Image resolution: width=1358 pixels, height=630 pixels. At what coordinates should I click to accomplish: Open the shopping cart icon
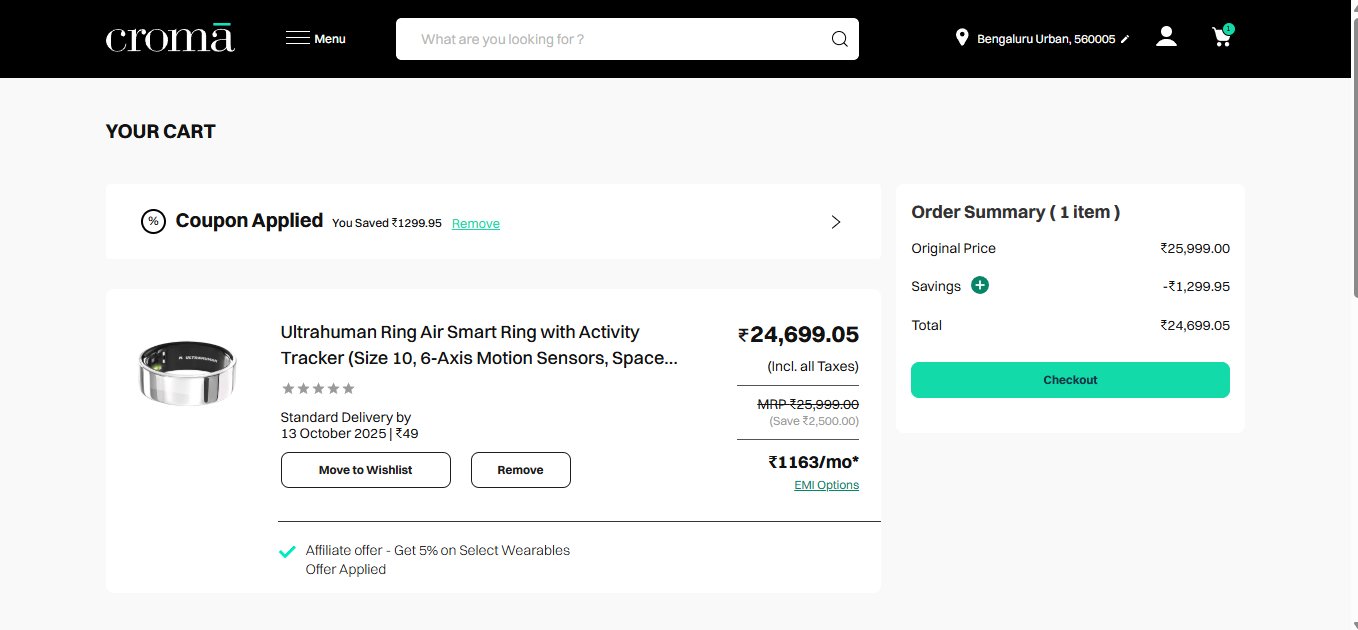(1221, 38)
